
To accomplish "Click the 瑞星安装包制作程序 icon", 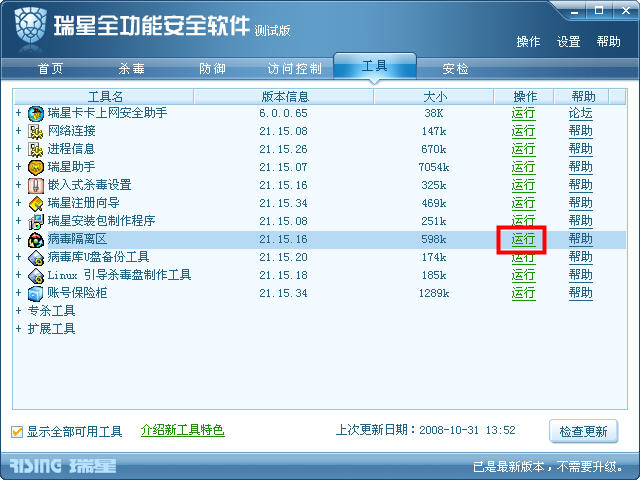I will coord(36,221).
